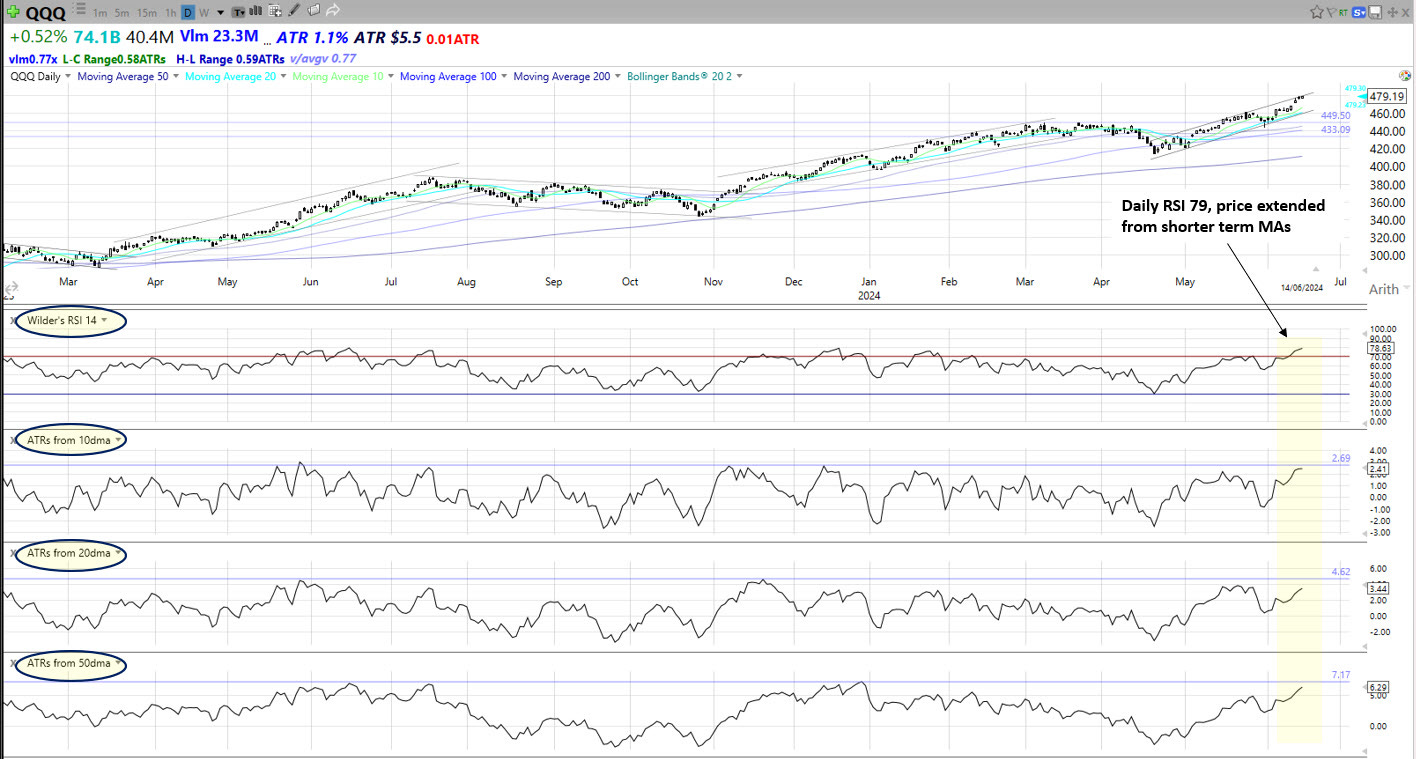Screen dimensions: 1416x759
Task: Click the 479.19 last price label
Action: click(1388, 96)
